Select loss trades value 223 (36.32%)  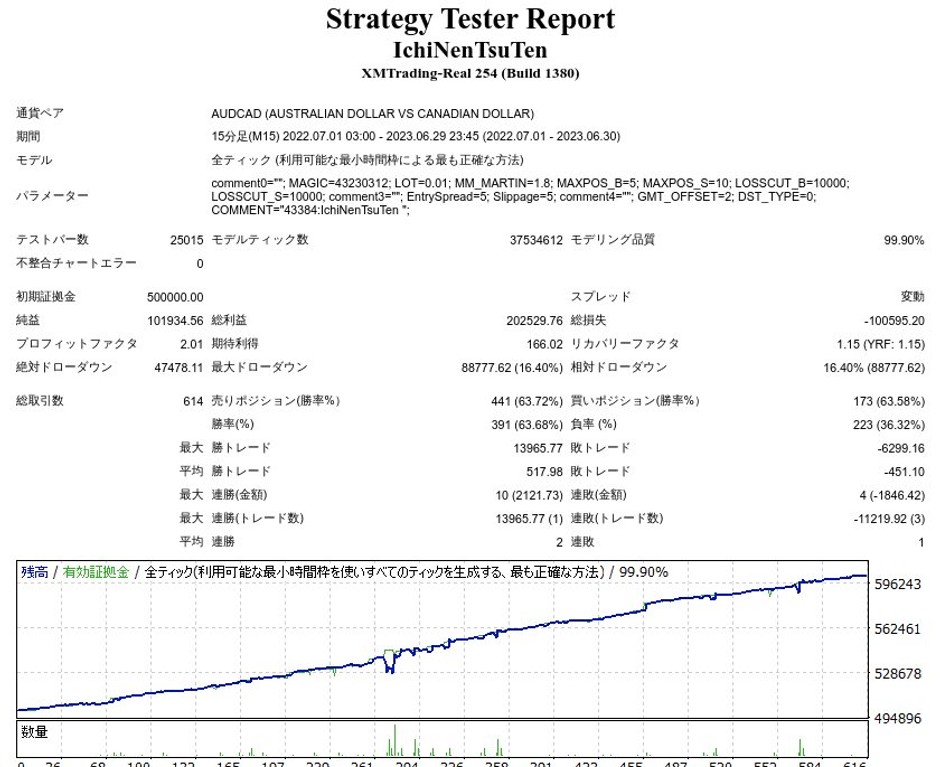pos(888,425)
